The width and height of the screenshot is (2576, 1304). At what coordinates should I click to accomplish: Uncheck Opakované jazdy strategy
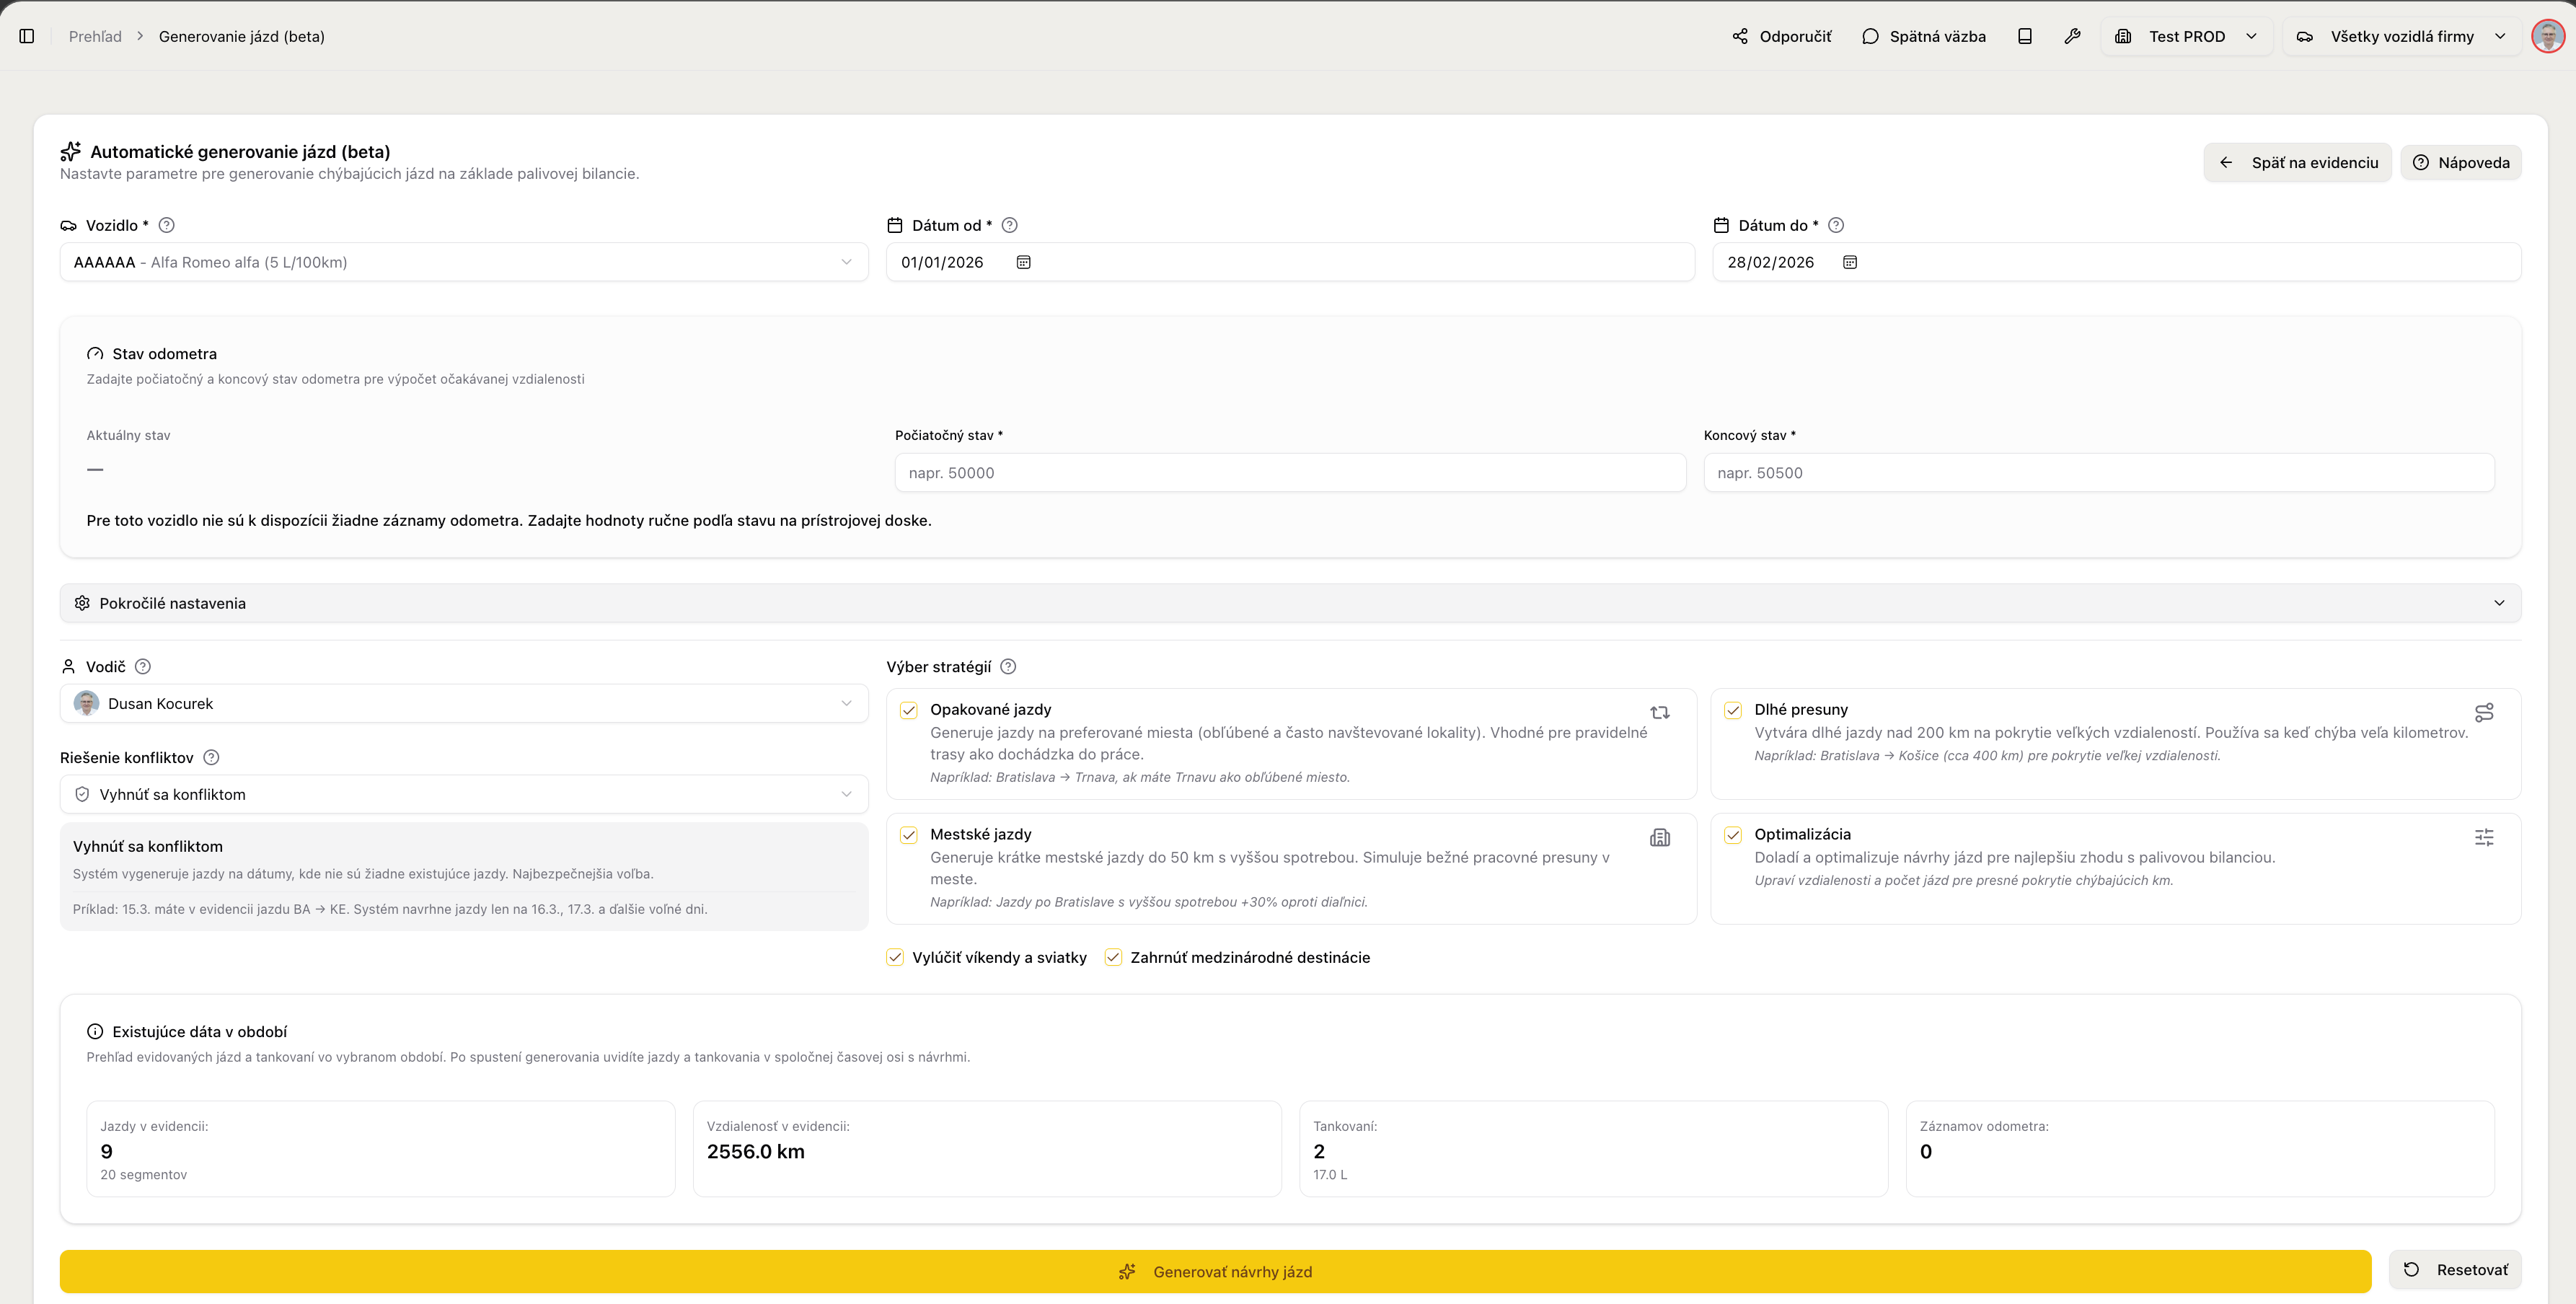click(x=908, y=710)
